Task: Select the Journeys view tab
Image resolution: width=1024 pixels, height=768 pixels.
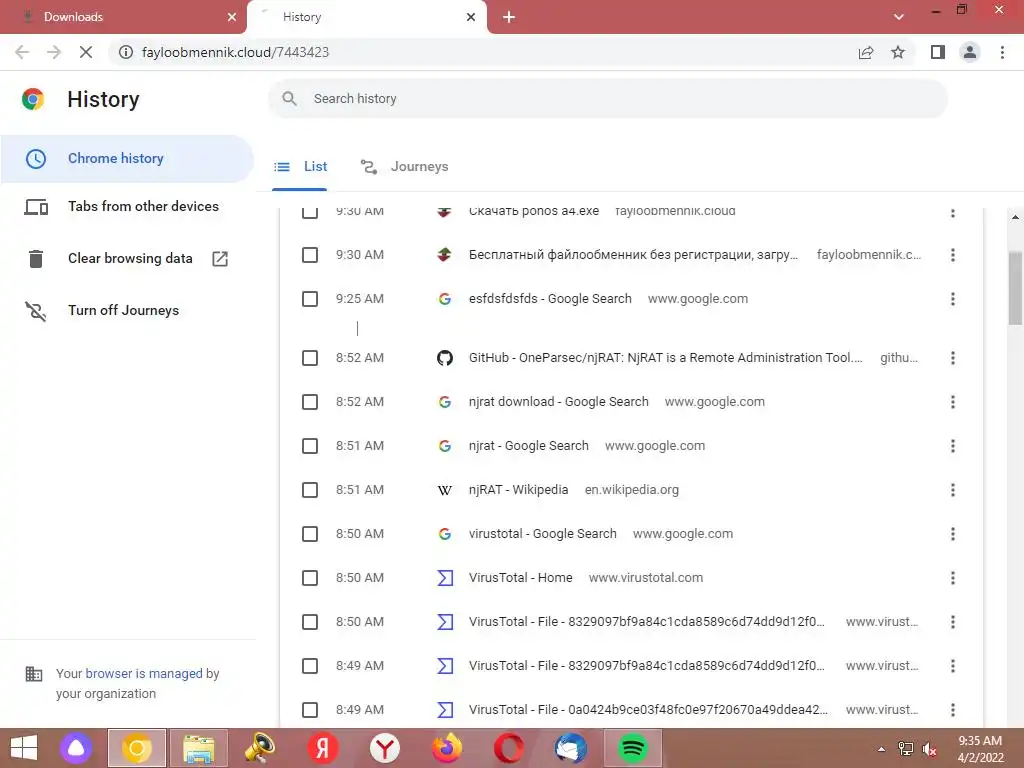Action: (404, 167)
